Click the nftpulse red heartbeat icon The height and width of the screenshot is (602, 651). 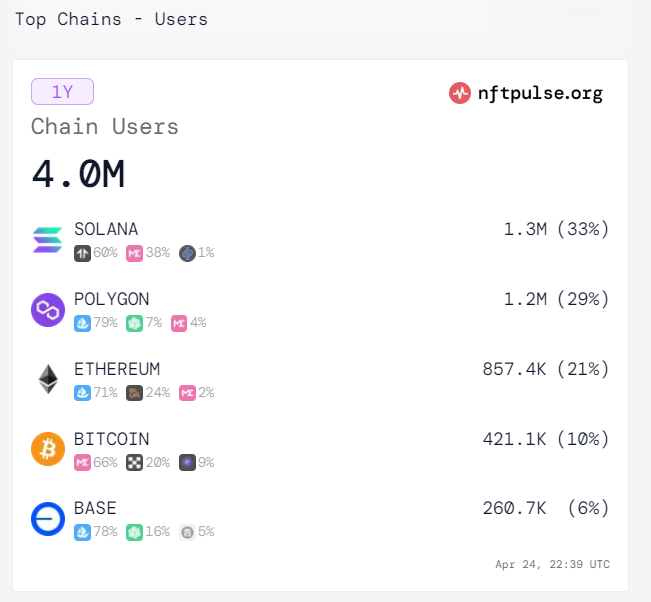click(x=460, y=93)
